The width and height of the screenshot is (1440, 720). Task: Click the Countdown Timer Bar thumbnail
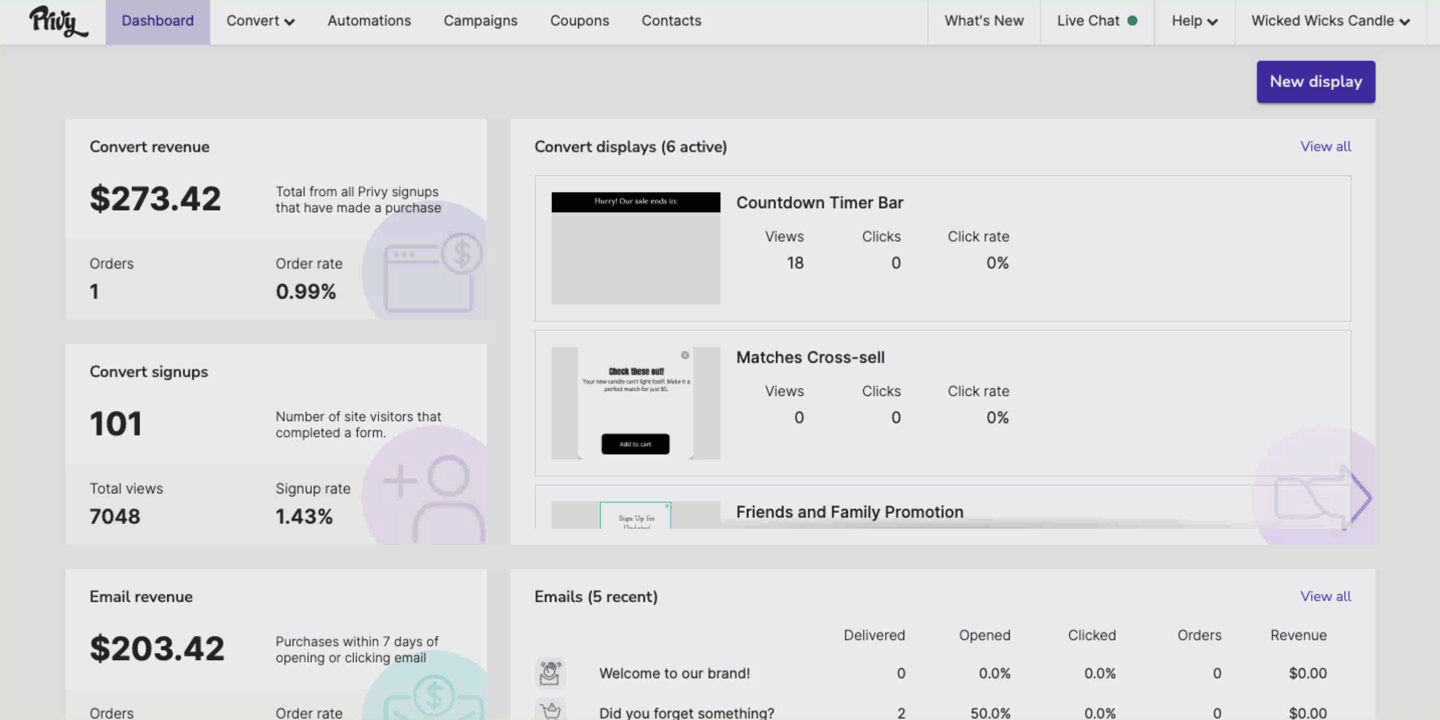[636, 248]
